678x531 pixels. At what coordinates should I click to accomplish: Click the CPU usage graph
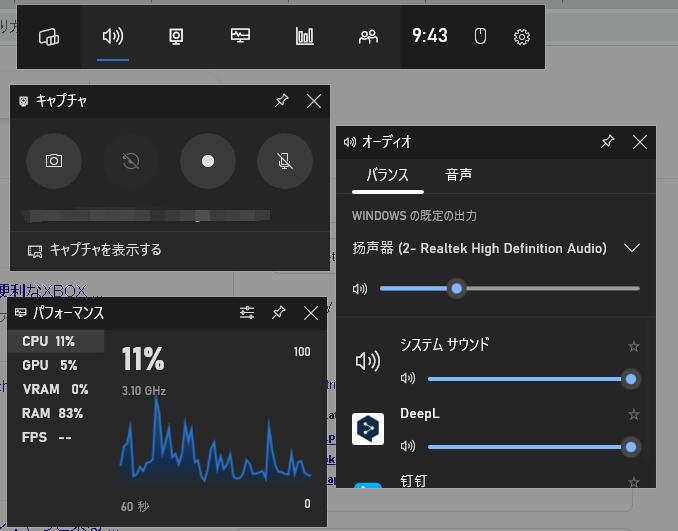215,441
